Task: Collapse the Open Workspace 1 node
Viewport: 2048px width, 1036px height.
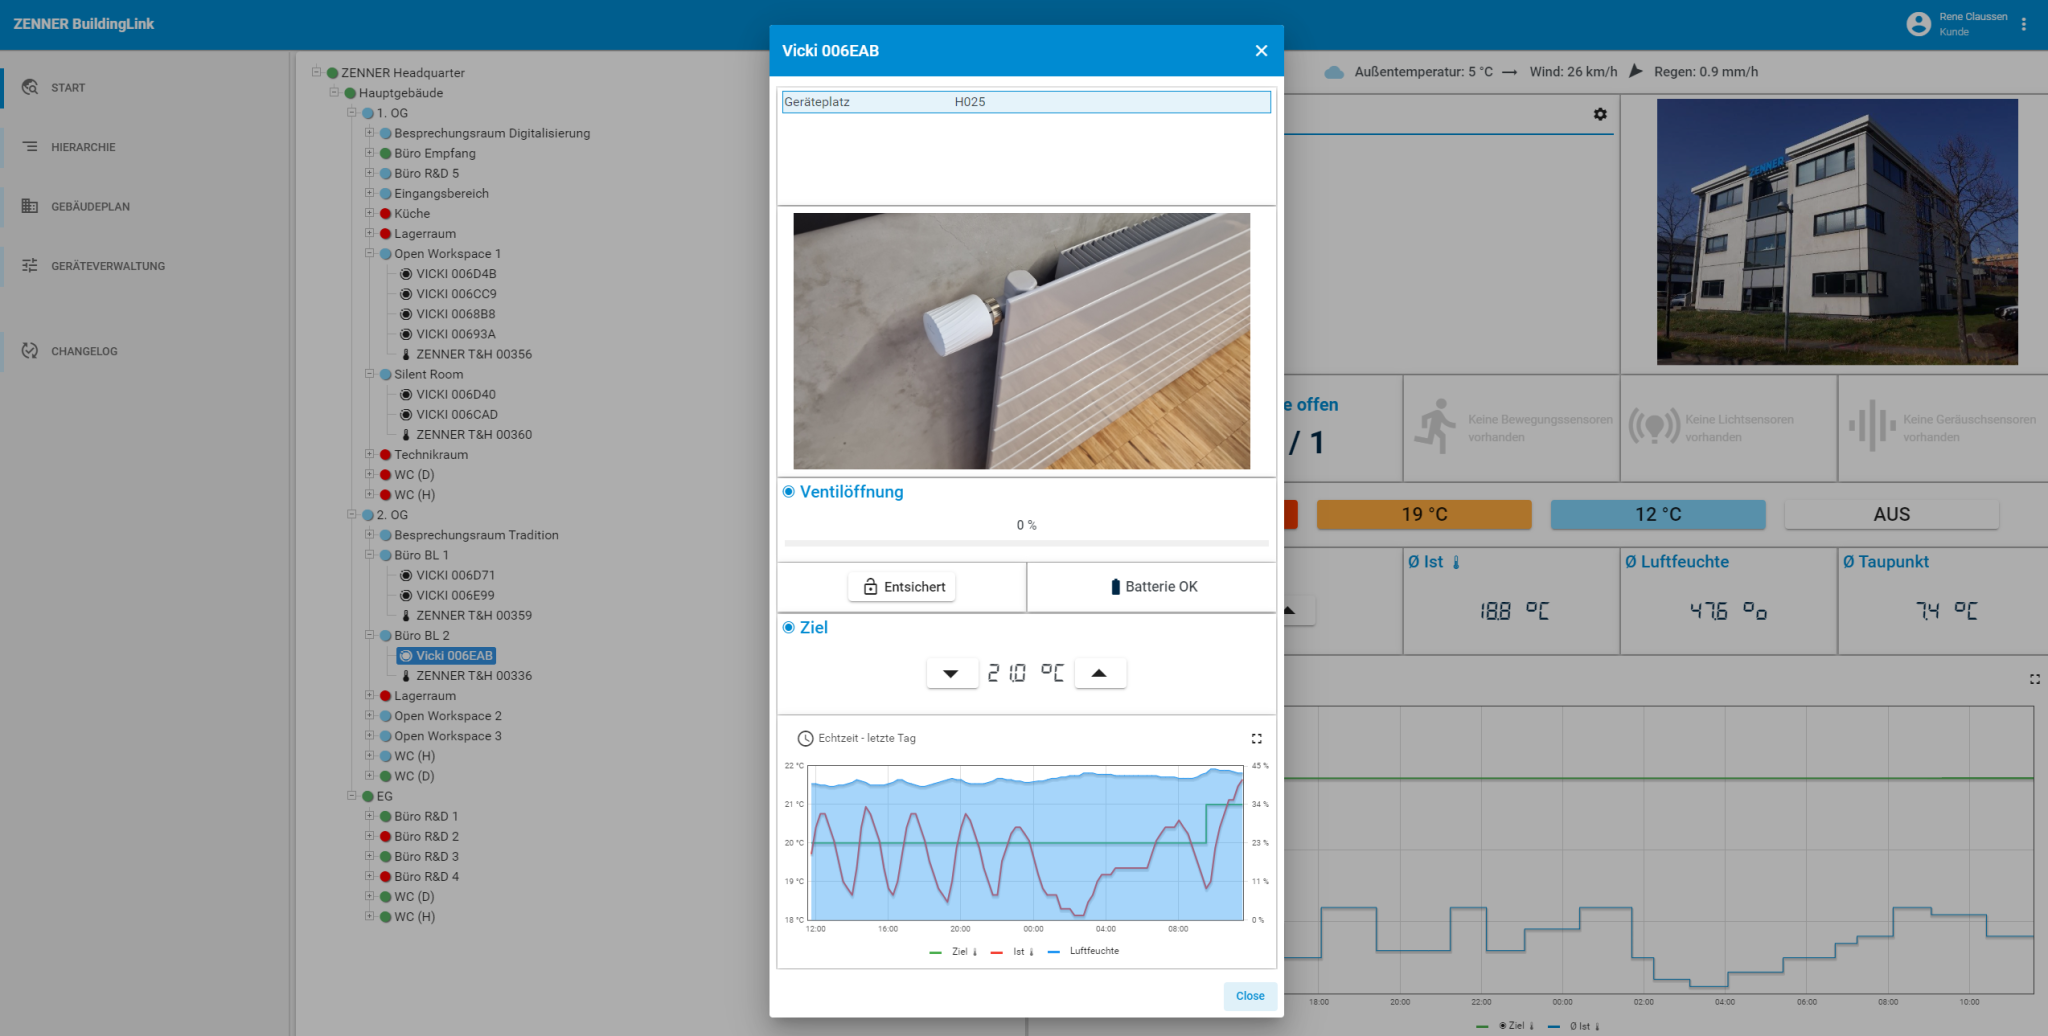Action: tap(369, 253)
